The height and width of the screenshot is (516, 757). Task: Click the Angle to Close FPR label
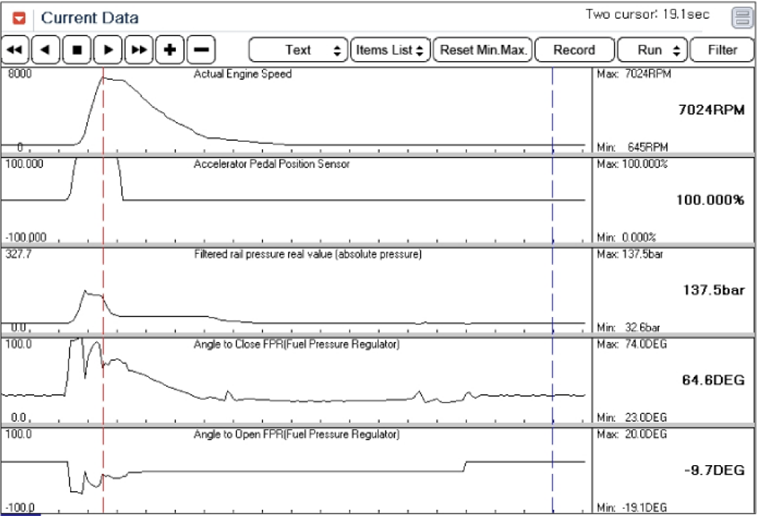click(x=296, y=345)
